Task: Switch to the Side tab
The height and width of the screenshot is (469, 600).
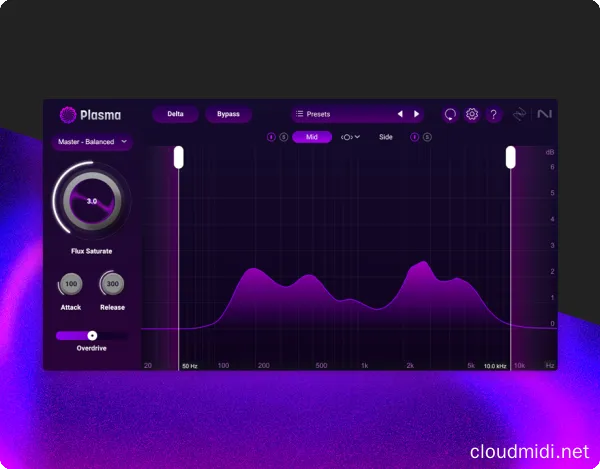Action: 385,137
